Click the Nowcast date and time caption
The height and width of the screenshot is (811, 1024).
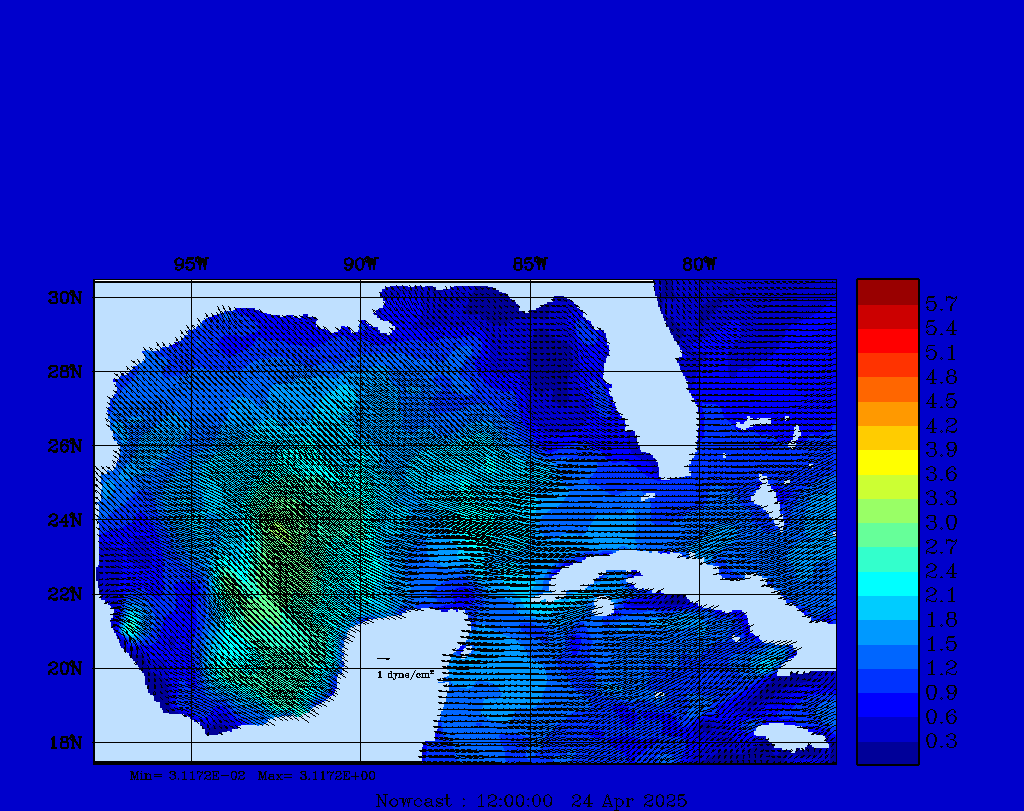(530, 801)
